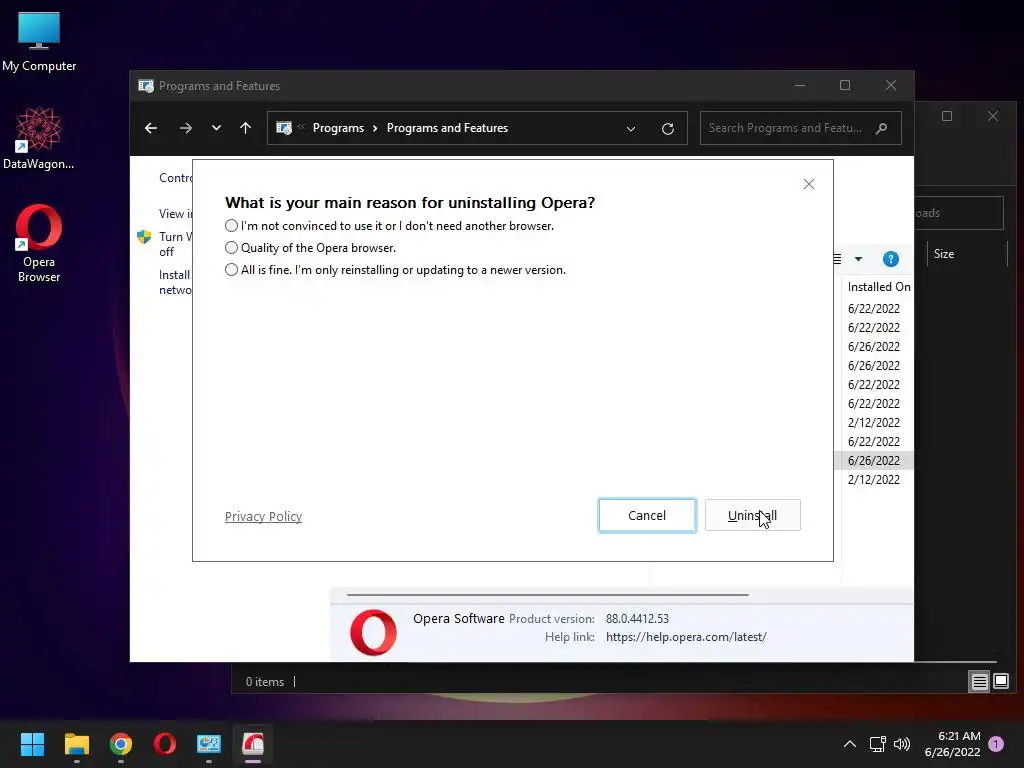Switch to details view icon in status bar
This screenshot has height=768, width=1024.
pyautogui.click(x=980, y=682)
